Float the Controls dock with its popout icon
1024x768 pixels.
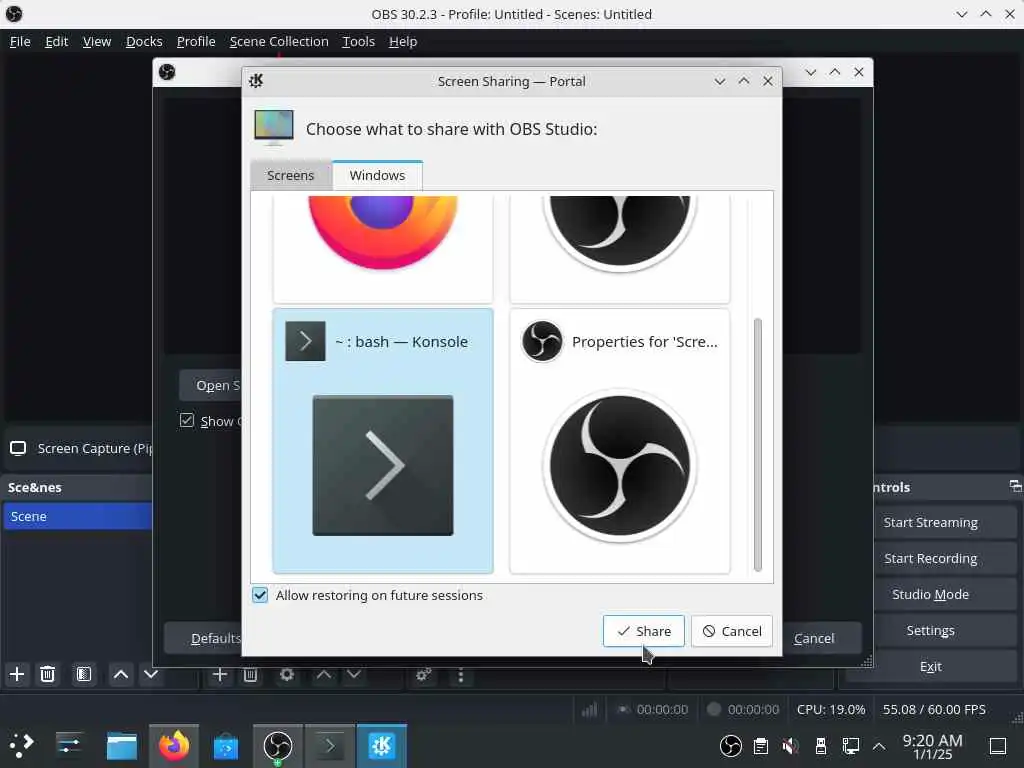[1015, 486]
